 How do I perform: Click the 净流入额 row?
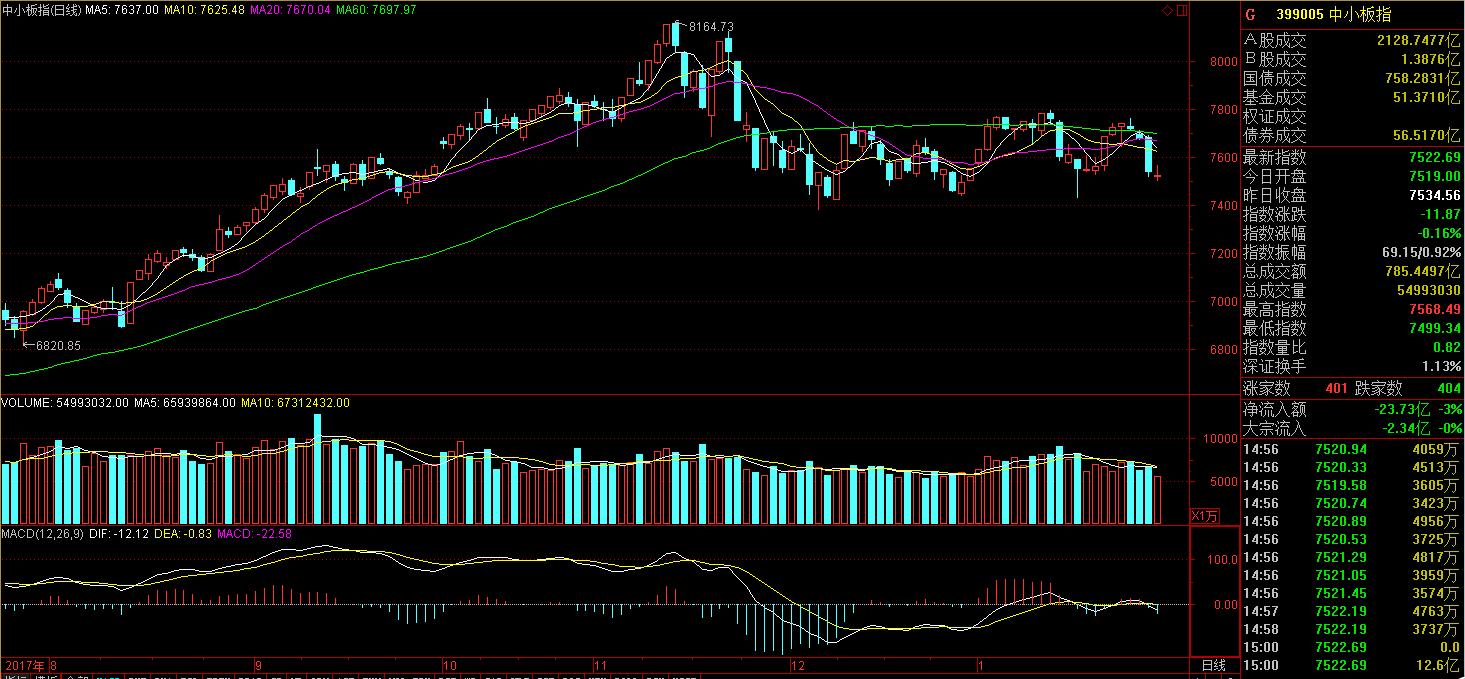coord(1352,409)
